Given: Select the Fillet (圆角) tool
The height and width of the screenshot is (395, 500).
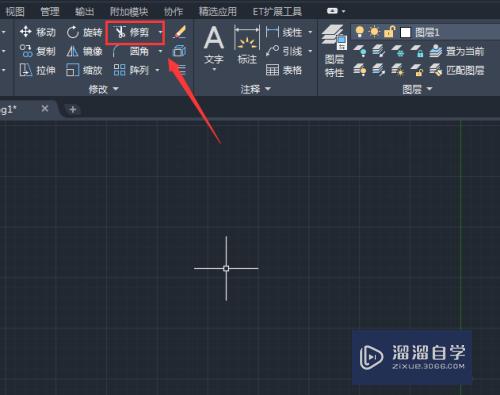Looking at the screenshot, I should tap(132, 51).
